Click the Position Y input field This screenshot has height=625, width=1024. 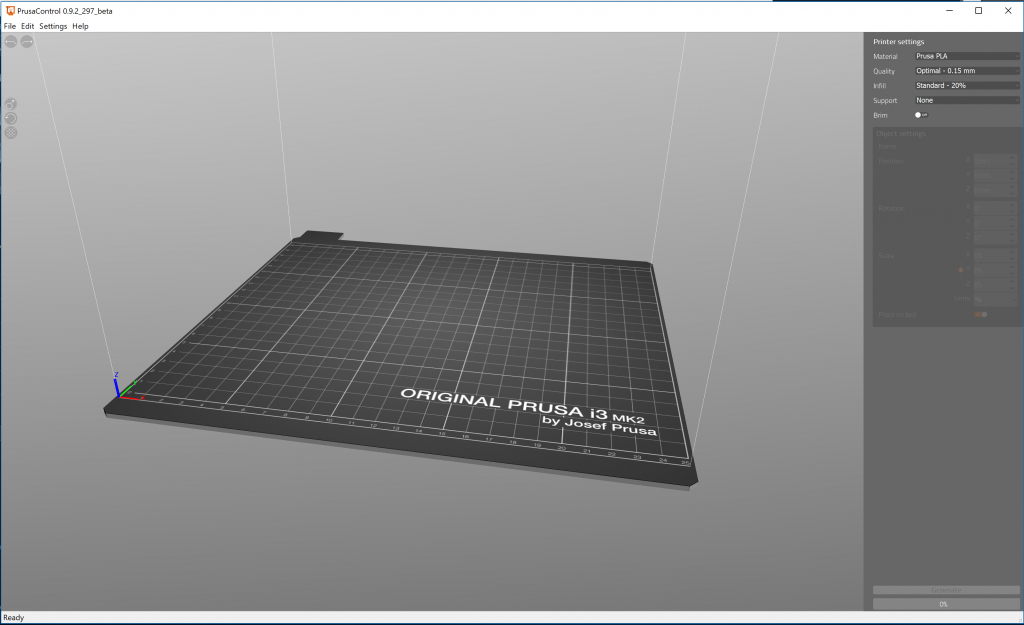click(x=996, y=176)
